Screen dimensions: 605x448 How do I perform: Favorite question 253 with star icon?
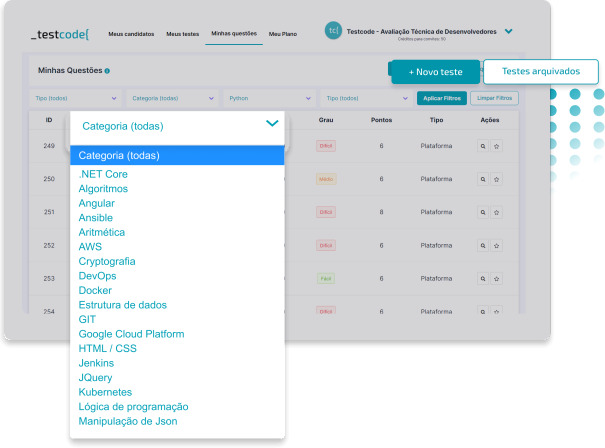point(496,278)
